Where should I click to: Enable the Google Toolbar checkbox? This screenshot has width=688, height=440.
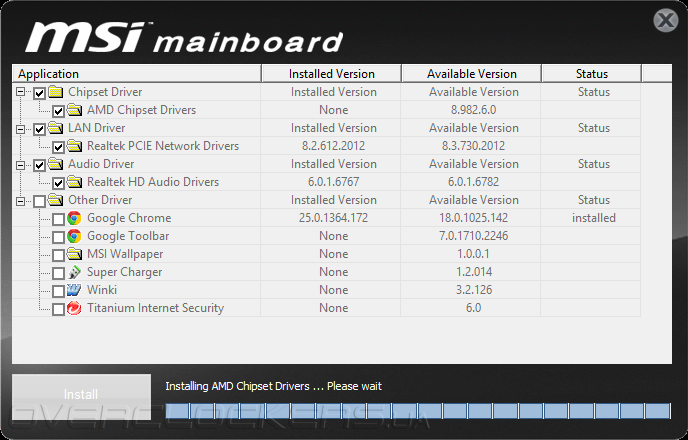point(58,237)
